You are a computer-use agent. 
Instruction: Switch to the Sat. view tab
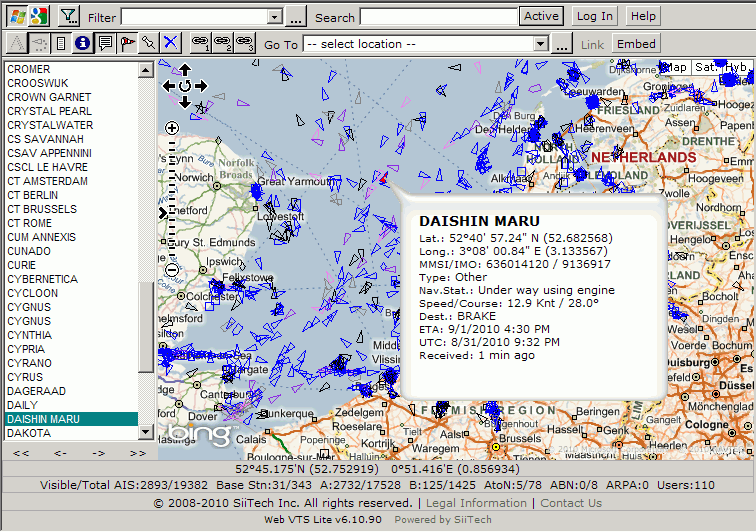[x=706, y=68]
